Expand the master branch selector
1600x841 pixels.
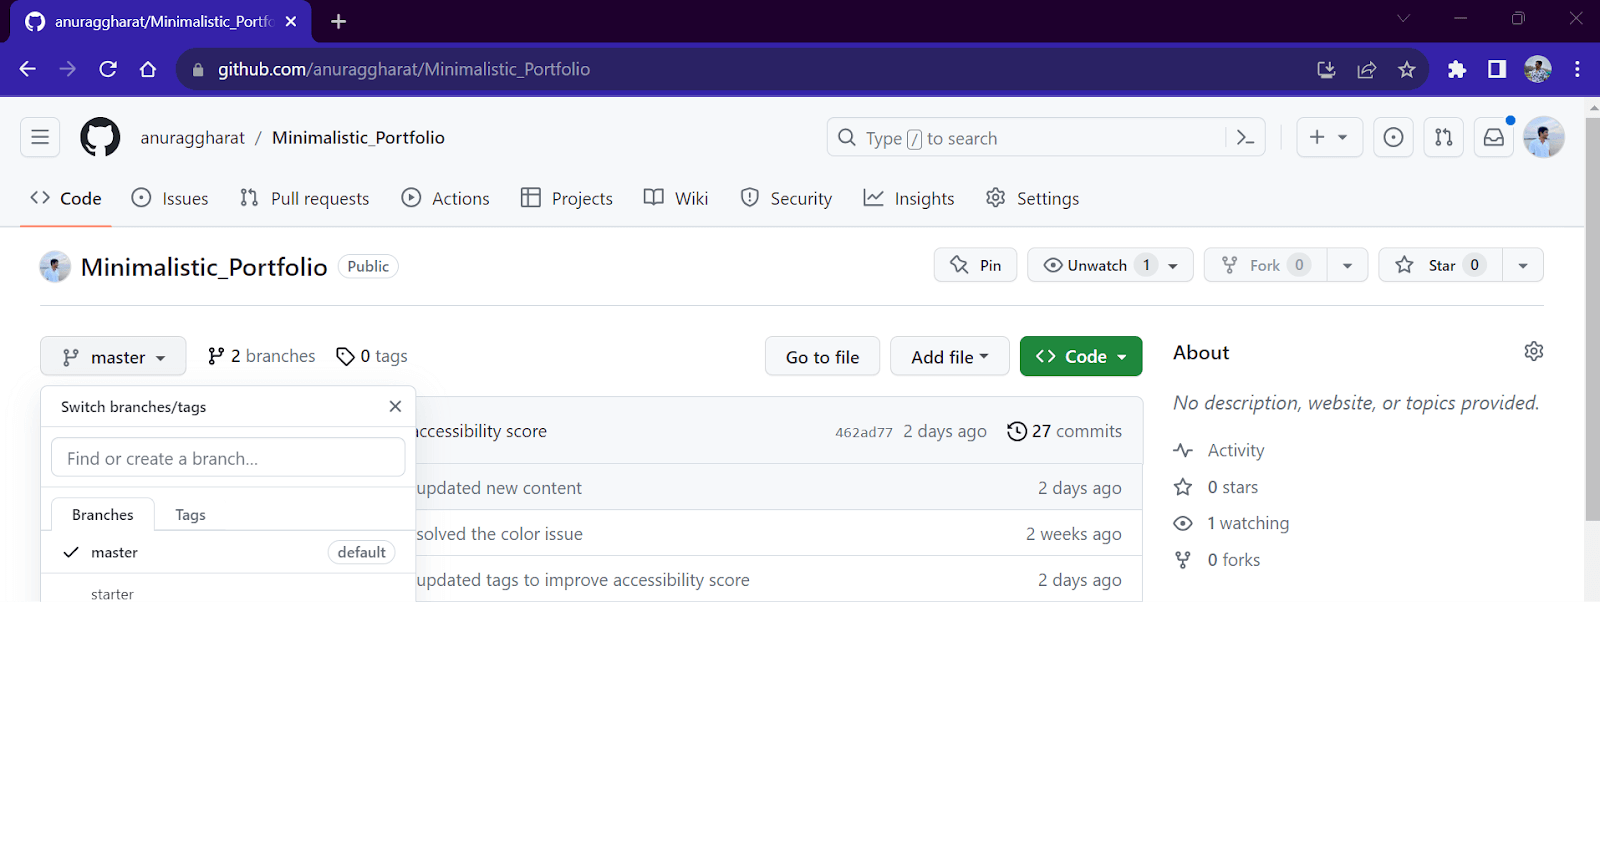[113, 357]
